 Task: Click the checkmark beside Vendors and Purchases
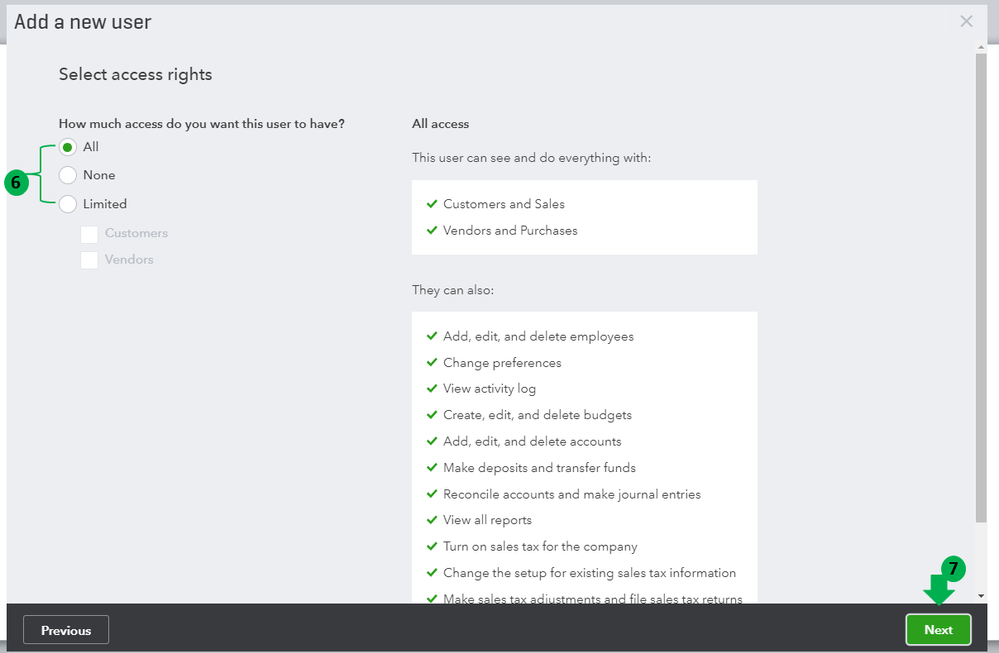tap(432, 231)
